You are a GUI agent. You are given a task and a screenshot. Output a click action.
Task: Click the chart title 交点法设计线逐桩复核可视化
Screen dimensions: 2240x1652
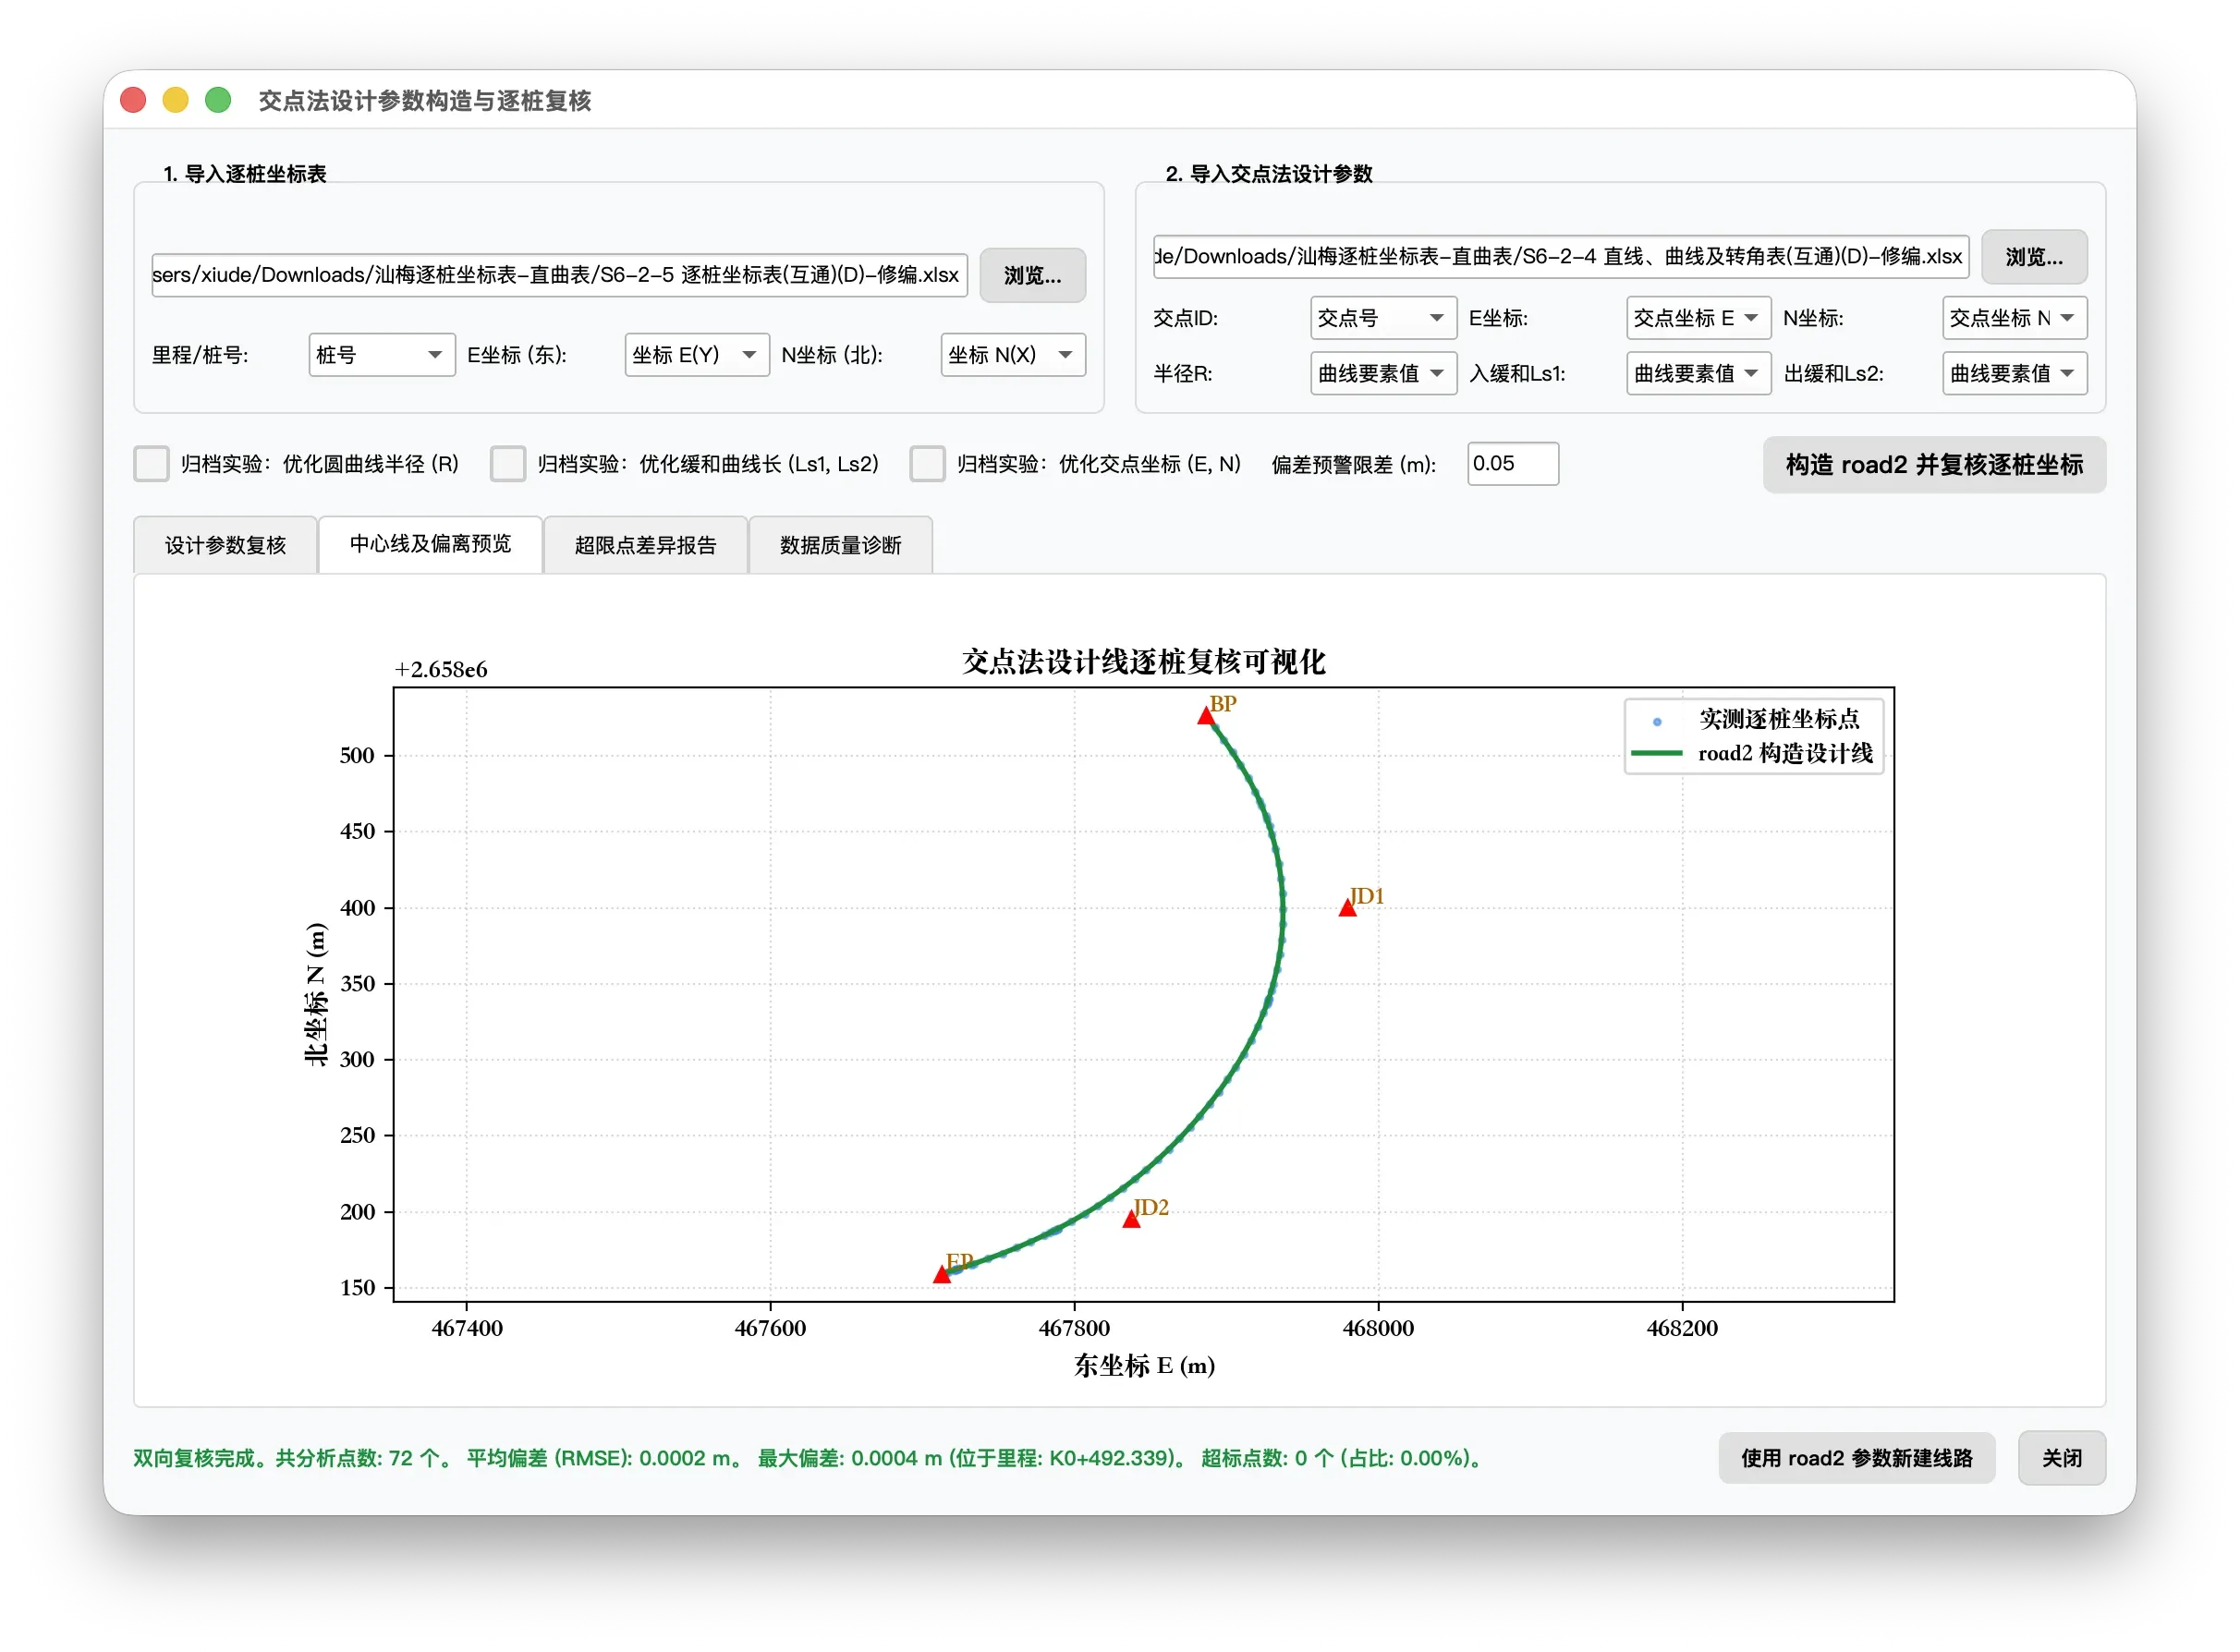pyautogui.click(x=1144, y=662)
